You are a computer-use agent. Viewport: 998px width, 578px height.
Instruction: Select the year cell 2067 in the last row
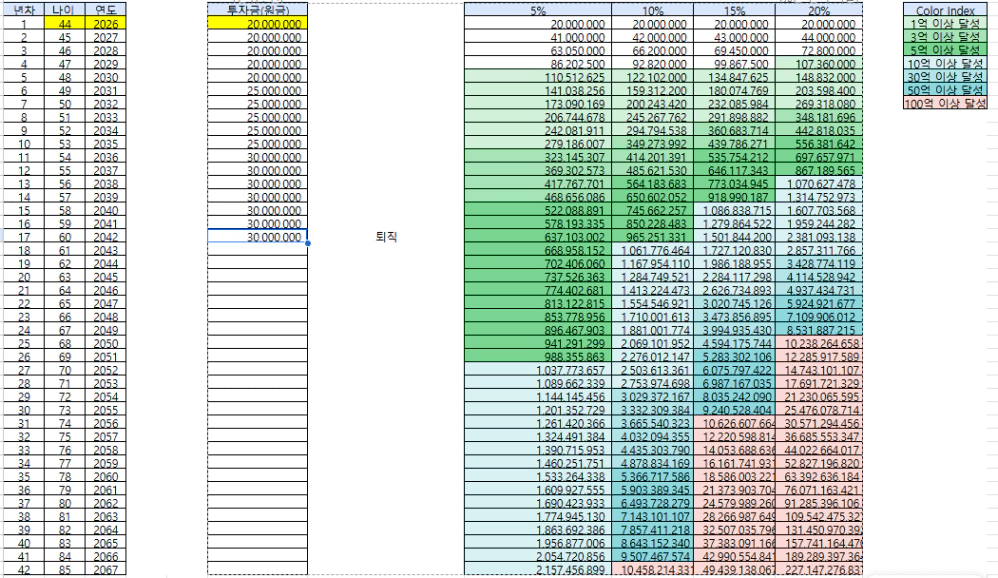click(106, 570)
